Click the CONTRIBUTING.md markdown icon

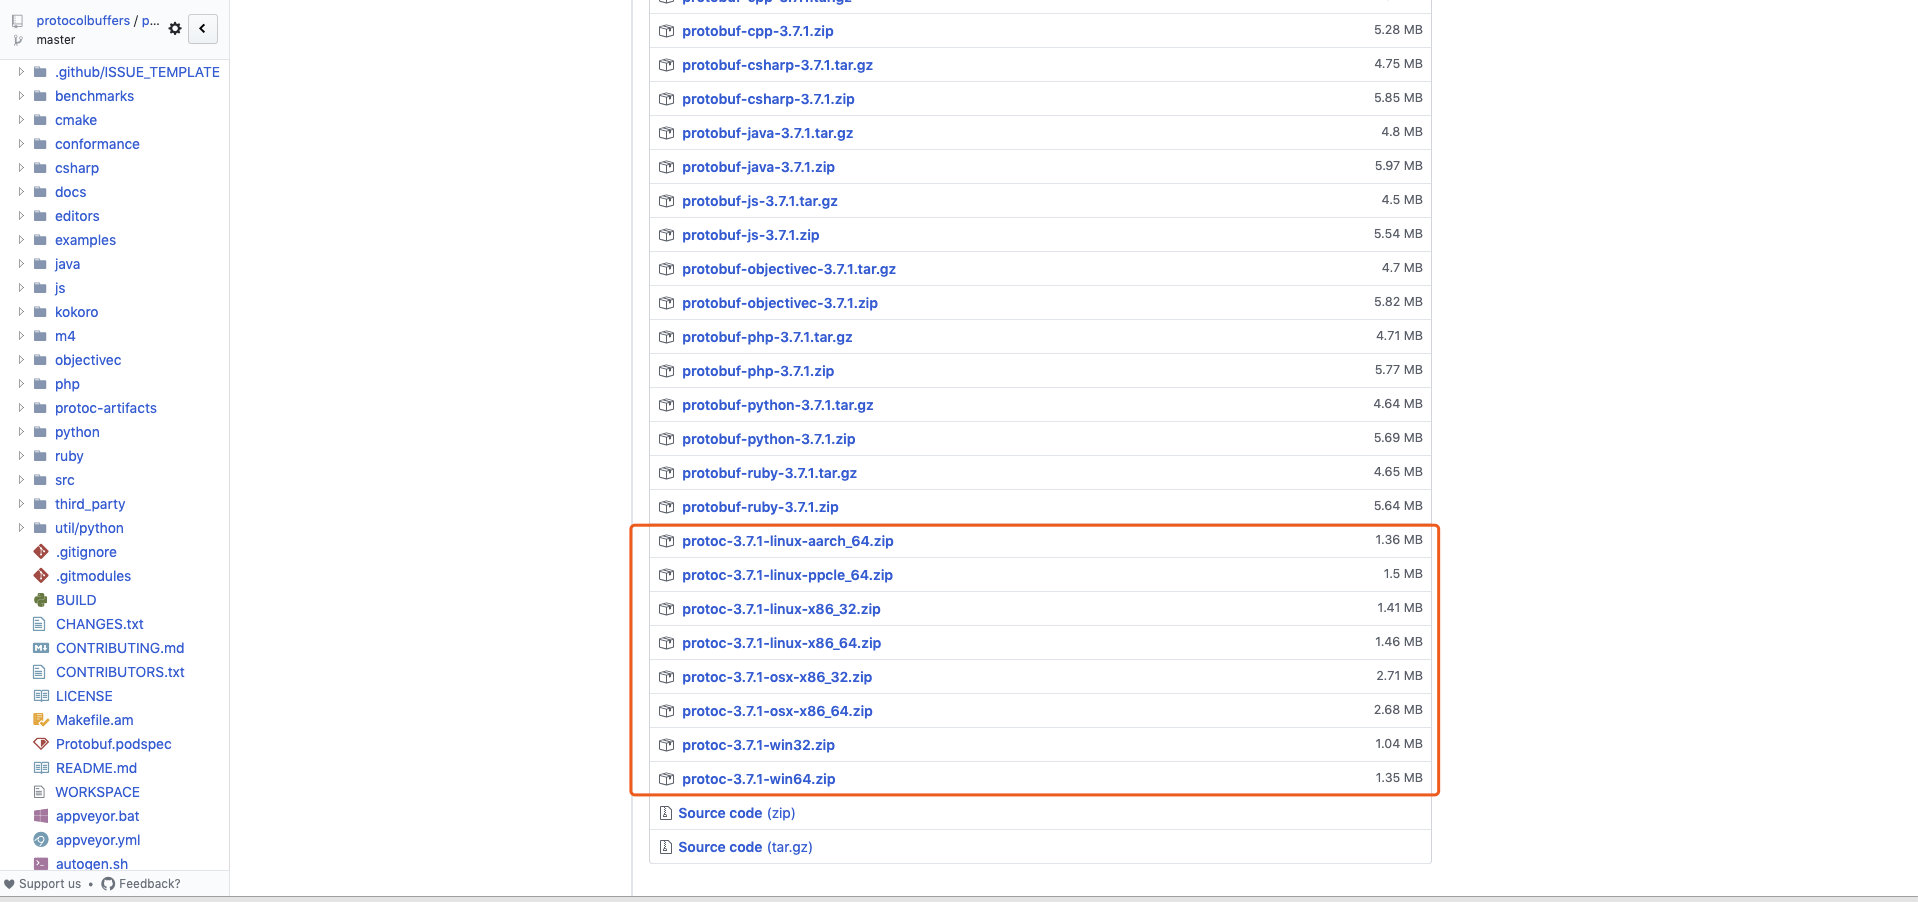[41, 648]
